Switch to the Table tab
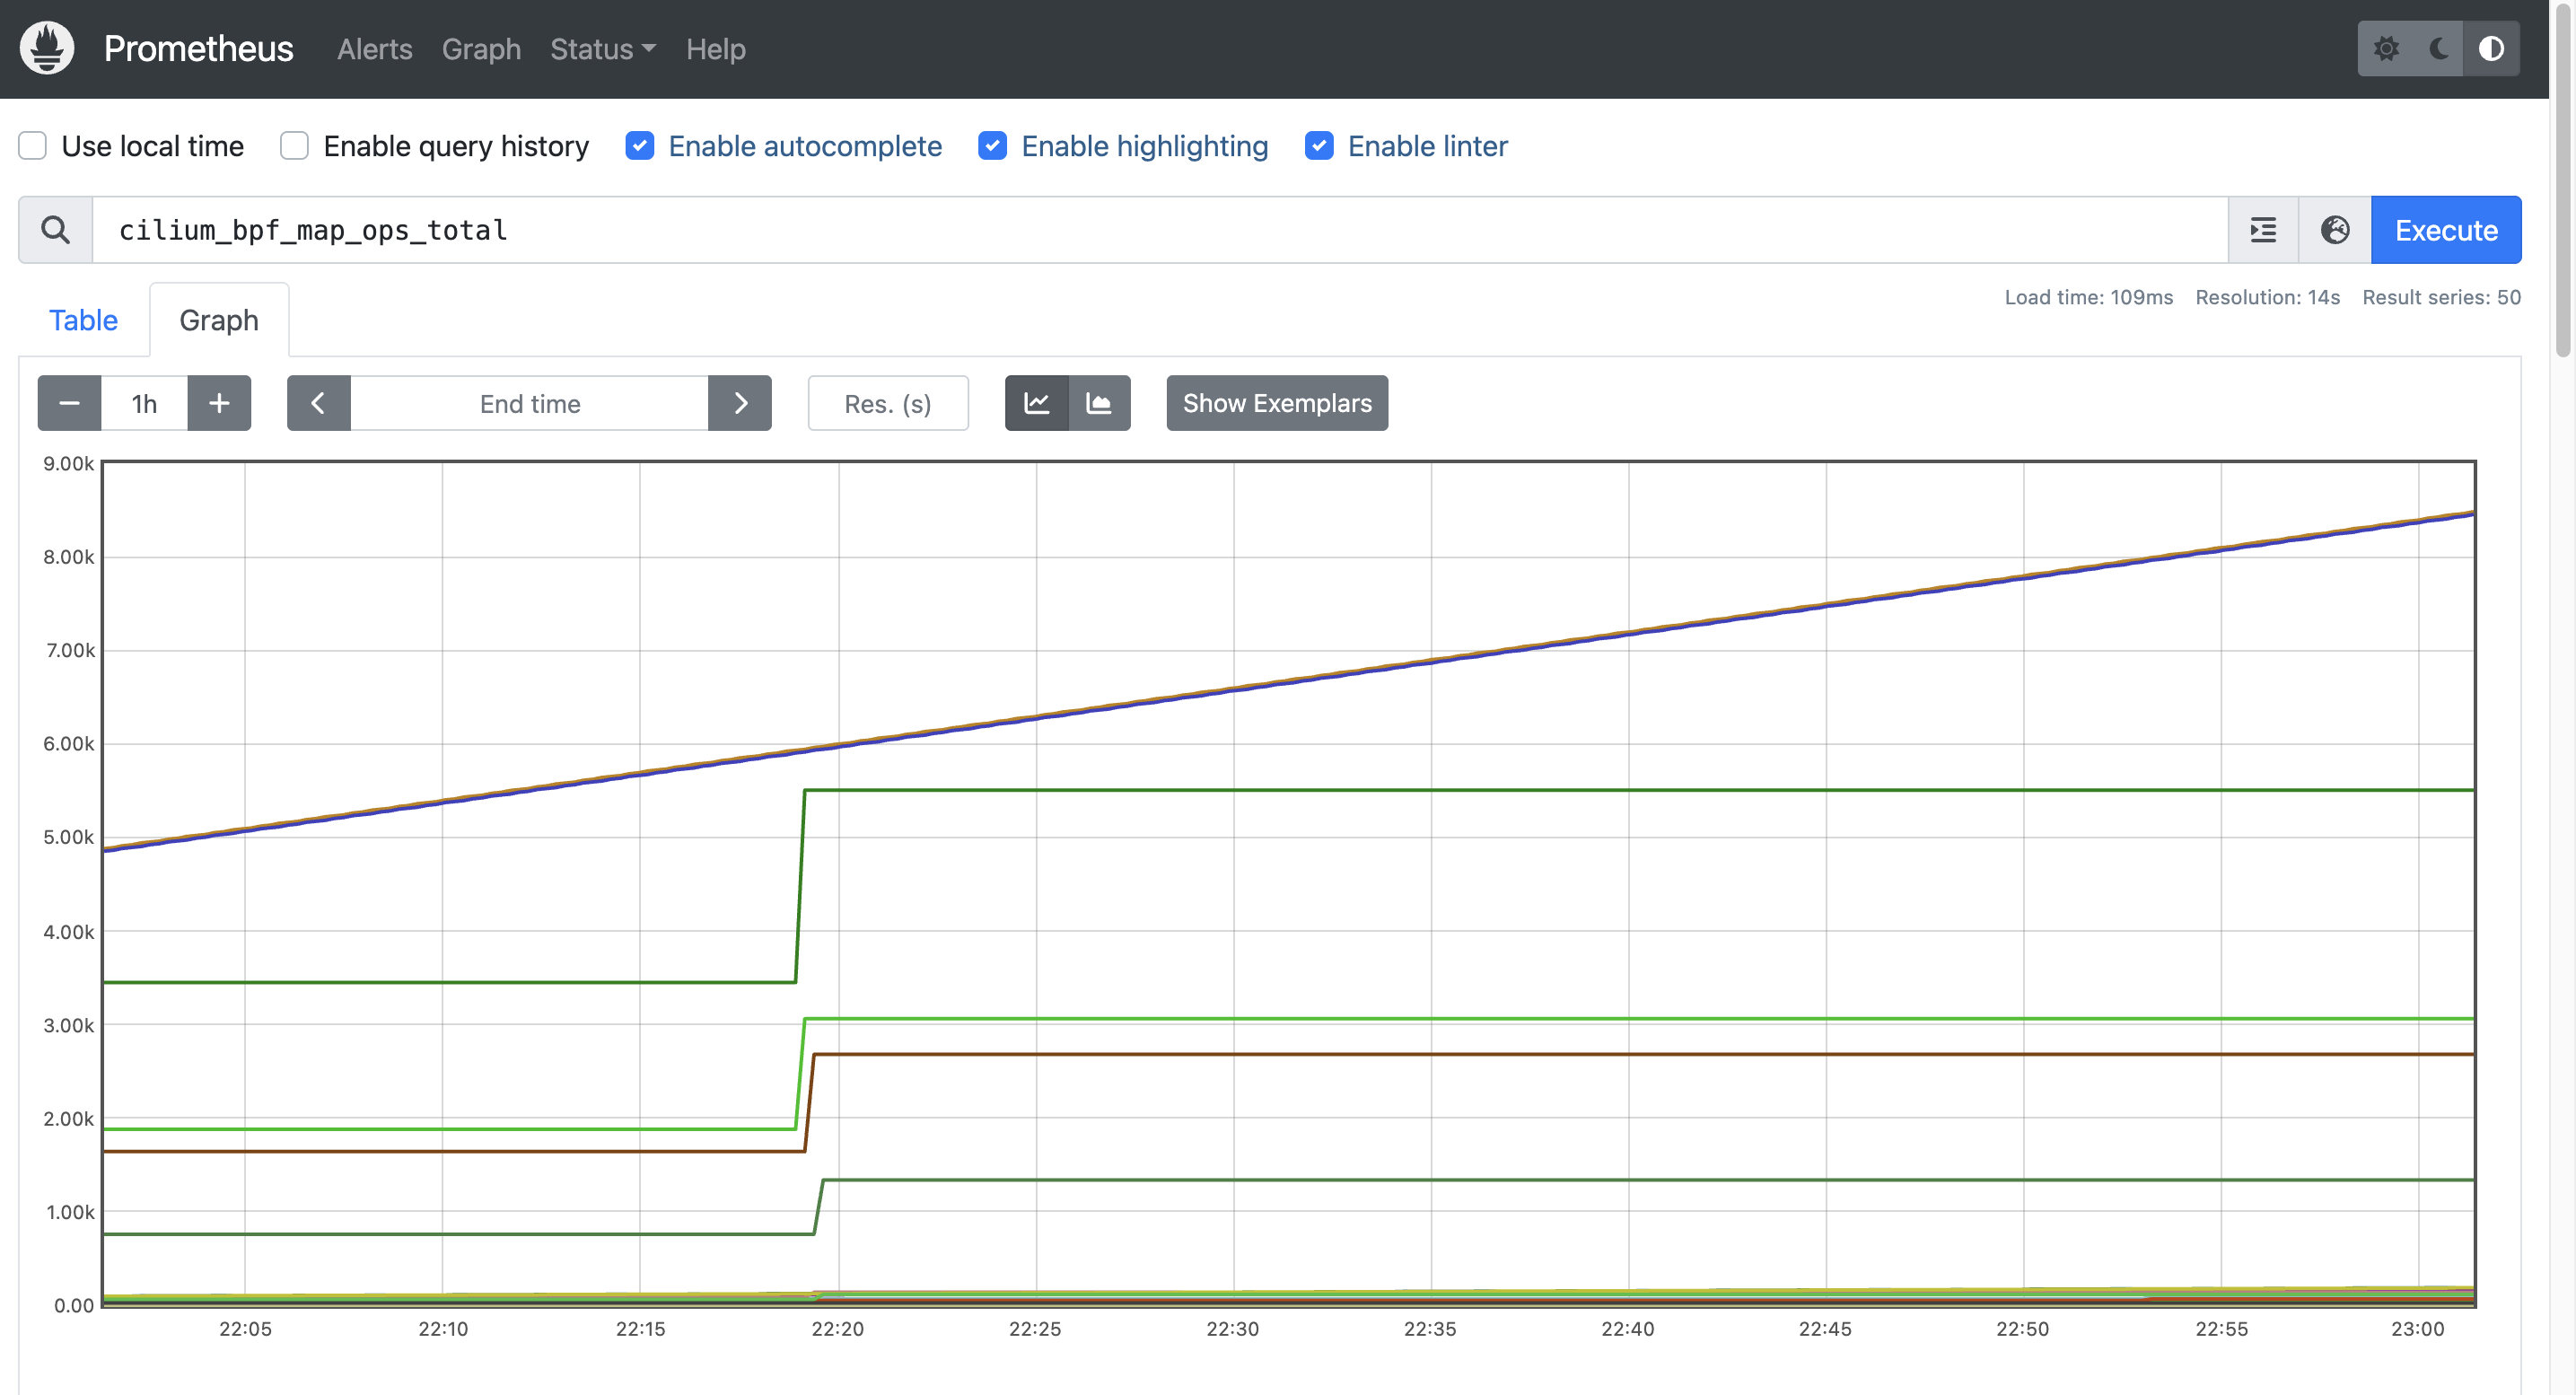The image size is (2576, 1395). click(x=83, y=320)
